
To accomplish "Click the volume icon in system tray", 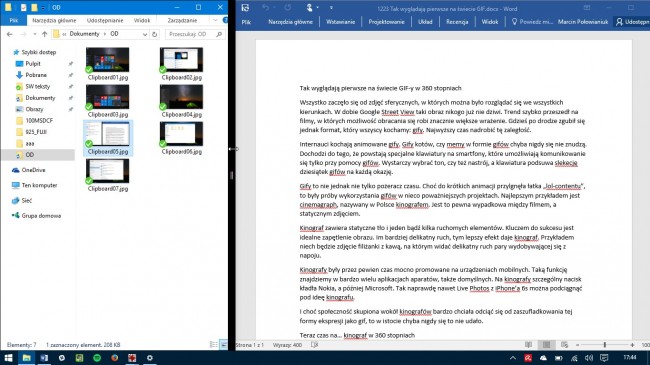I will pyautogui.click(x=589, y=358).
